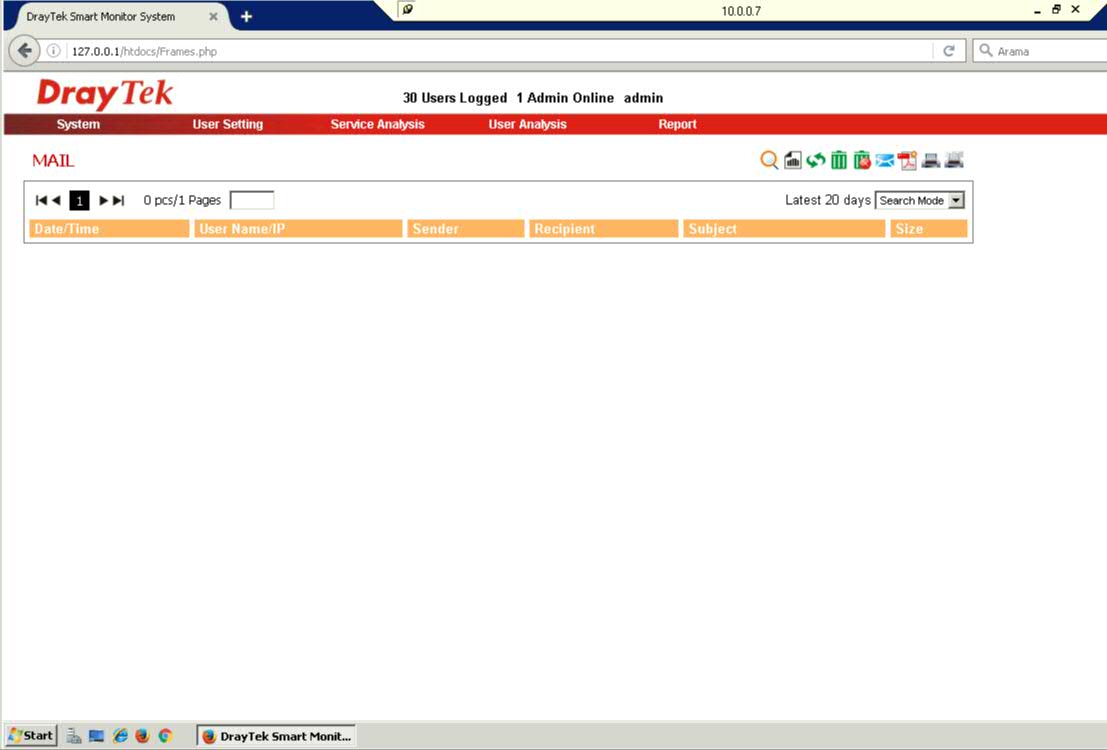Viewport: 1107px width, 750px height.
Task: Open the Report menu
Action: (677, 125)
